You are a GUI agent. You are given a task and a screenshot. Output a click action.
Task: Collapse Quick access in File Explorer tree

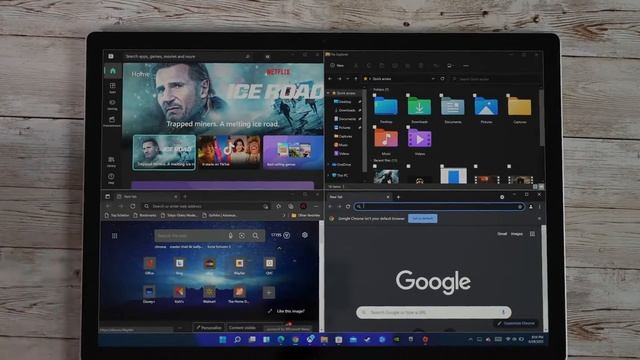point(328,93)
